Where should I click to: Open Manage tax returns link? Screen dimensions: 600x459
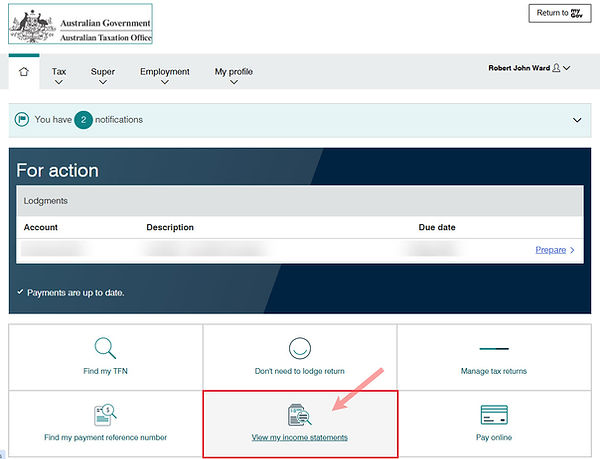coord(494,371)
